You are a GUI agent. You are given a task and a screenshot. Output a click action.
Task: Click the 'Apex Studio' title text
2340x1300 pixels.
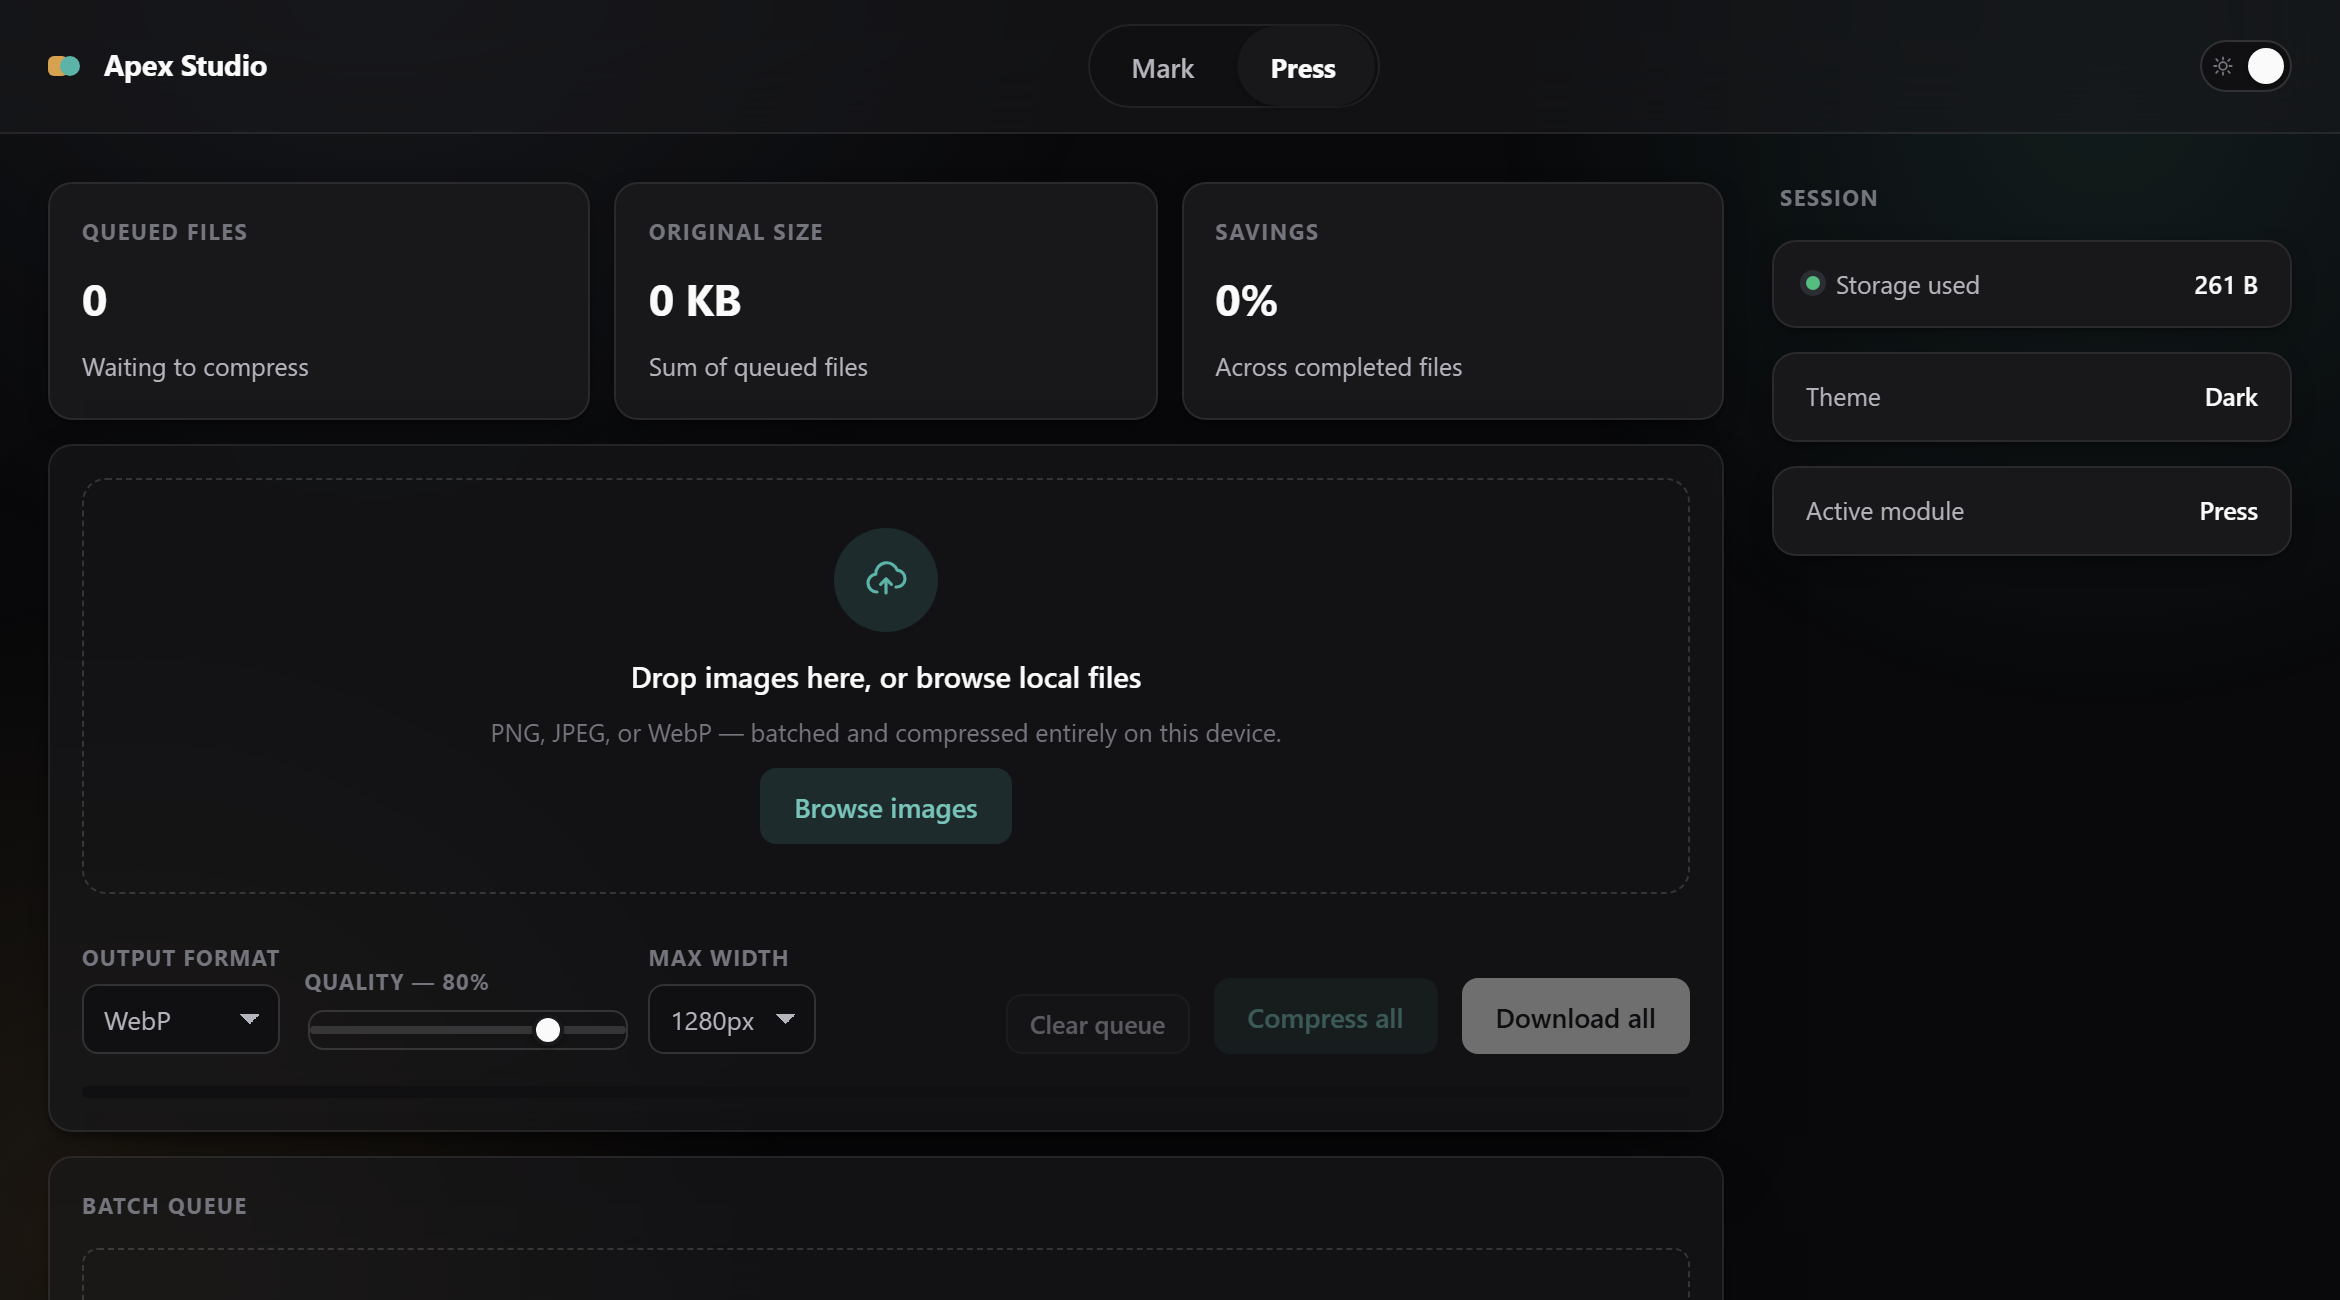point(186,66)
